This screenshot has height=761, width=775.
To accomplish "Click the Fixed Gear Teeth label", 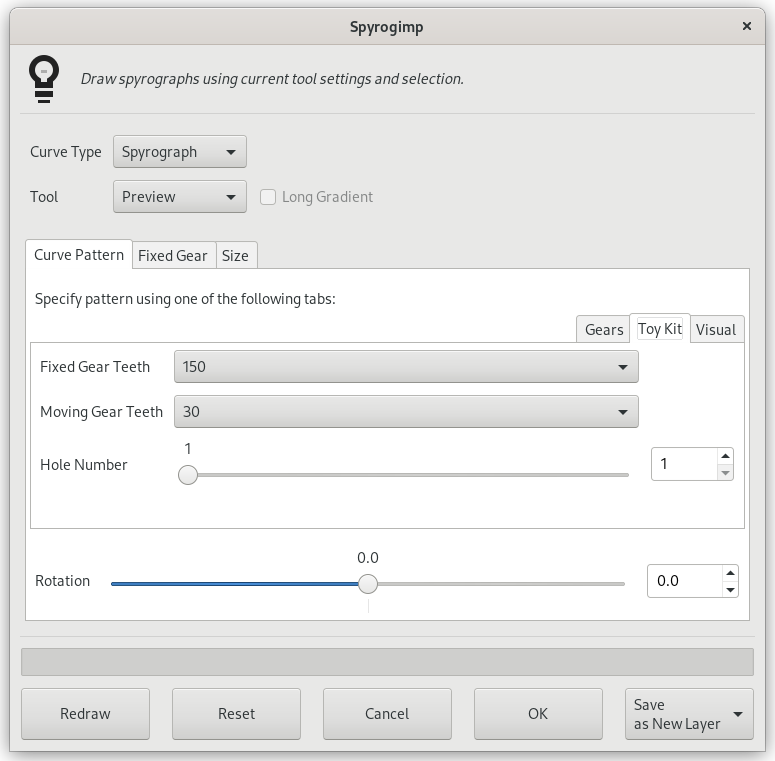I will [x=95, y=367].
